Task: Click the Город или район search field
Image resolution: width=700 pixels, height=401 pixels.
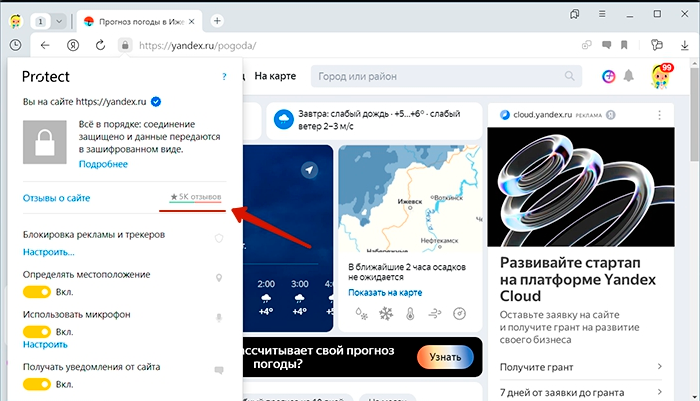Action: point(446,76)
